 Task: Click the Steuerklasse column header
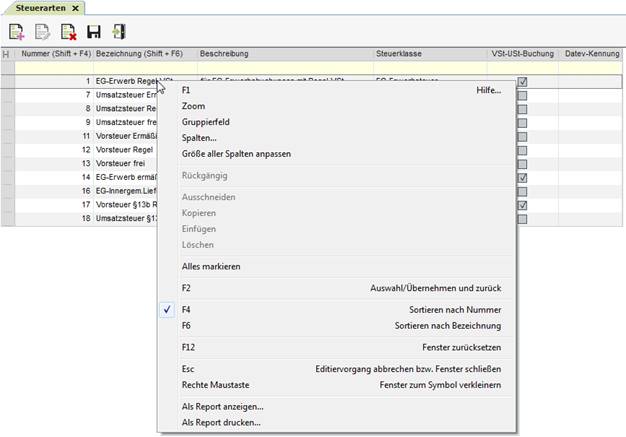click(x=430, y=54)
